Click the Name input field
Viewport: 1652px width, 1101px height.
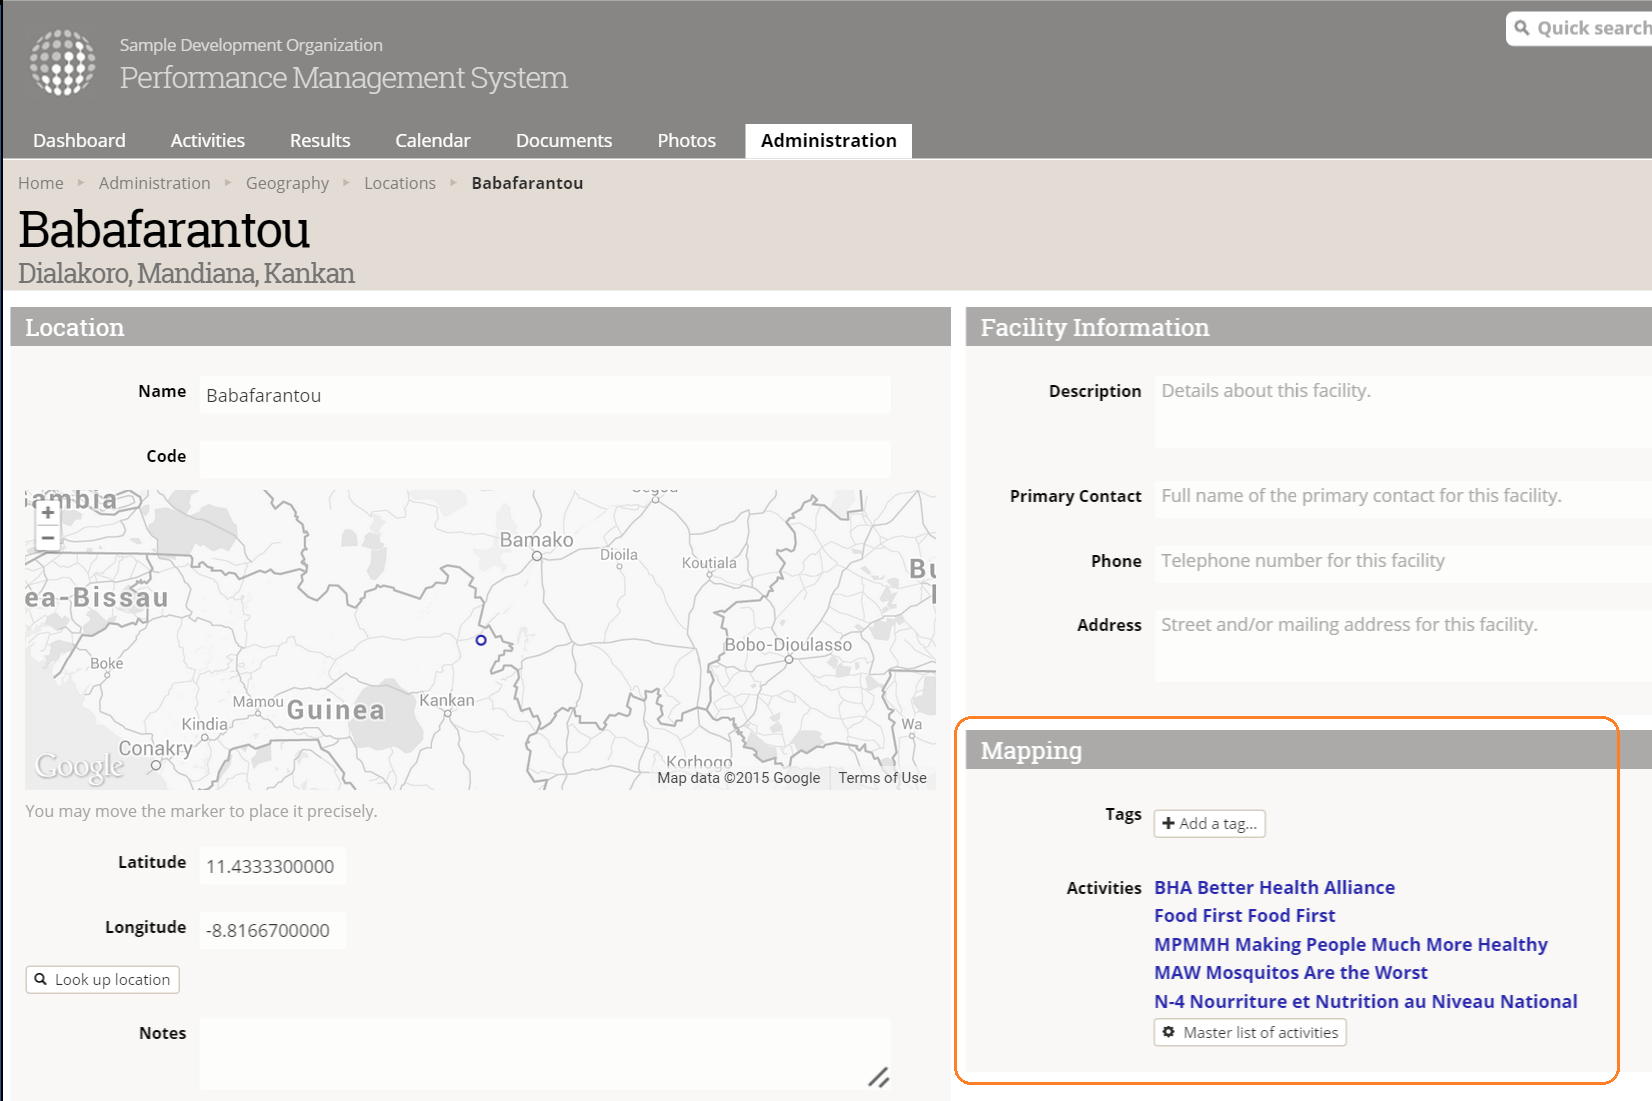coord(545,395)
